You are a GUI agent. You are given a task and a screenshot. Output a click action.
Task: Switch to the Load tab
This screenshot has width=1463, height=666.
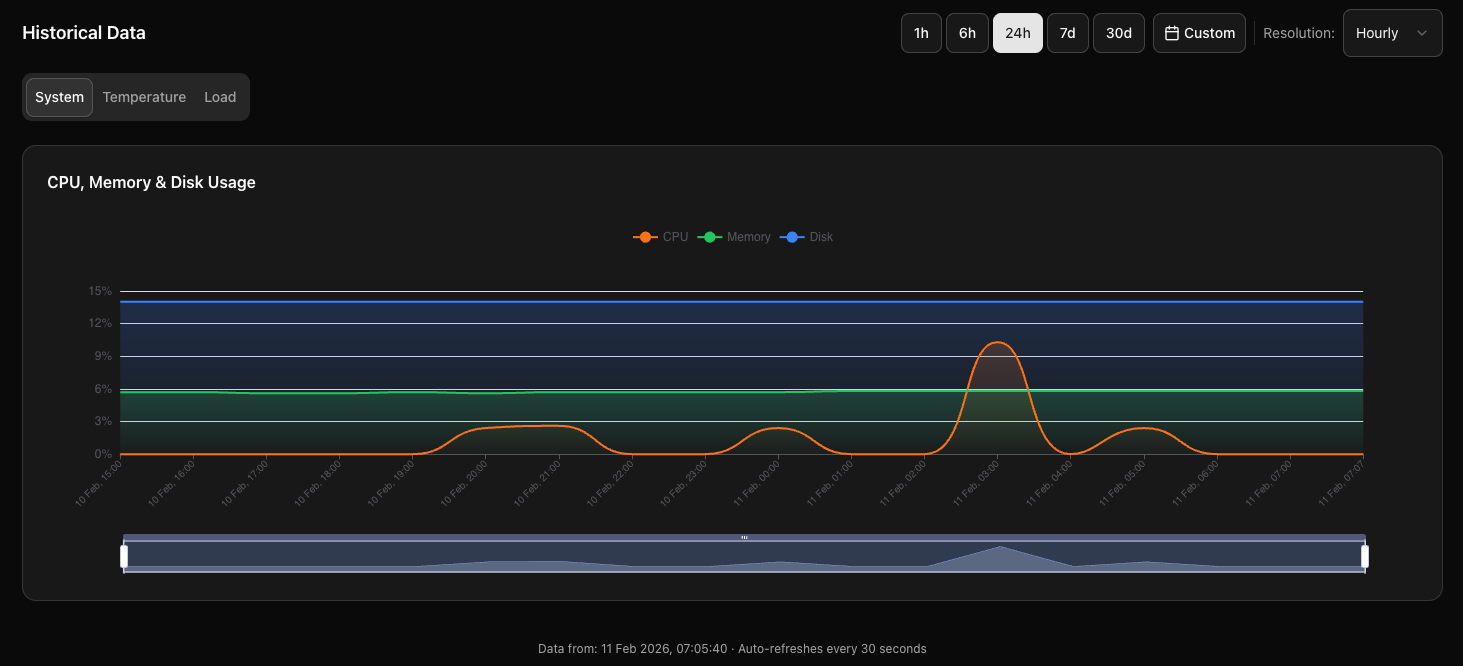coord(220,97)
